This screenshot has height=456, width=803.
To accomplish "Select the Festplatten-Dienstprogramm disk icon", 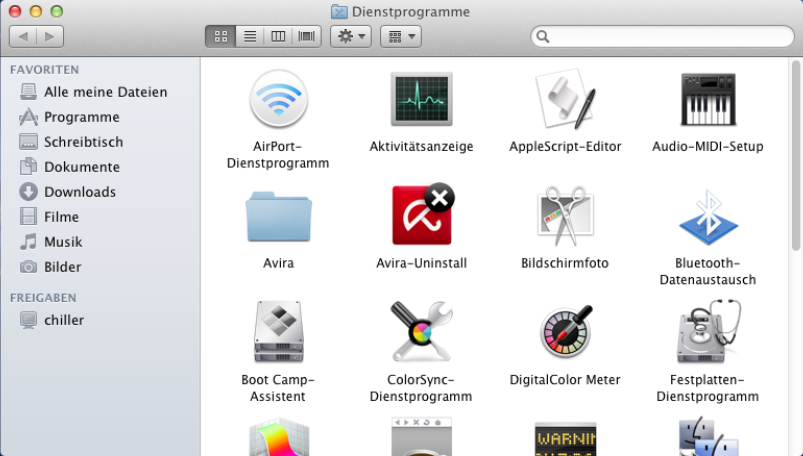I will pyautogui.click(x=708, y=332).
